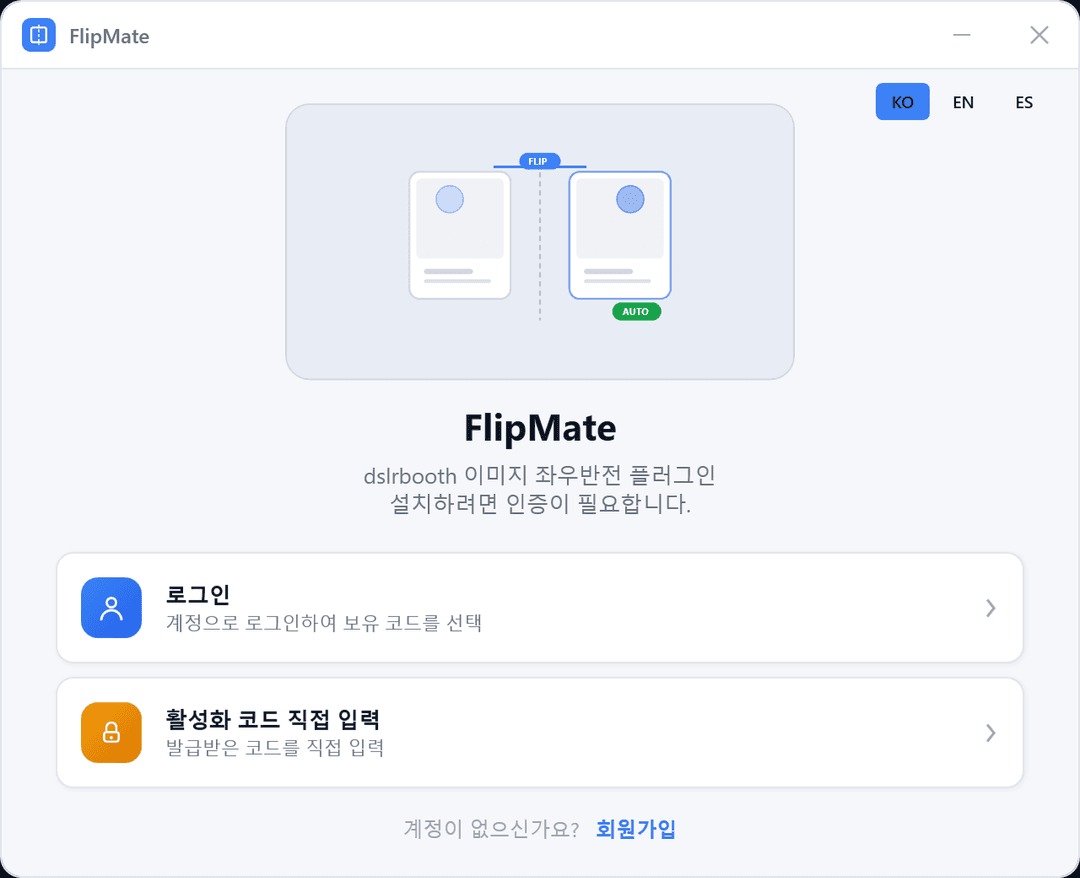Viewport: 1080px width, 878px height.
Task: Click the FlipMate logo icon in the title bar
Action: tap(39, 35)
